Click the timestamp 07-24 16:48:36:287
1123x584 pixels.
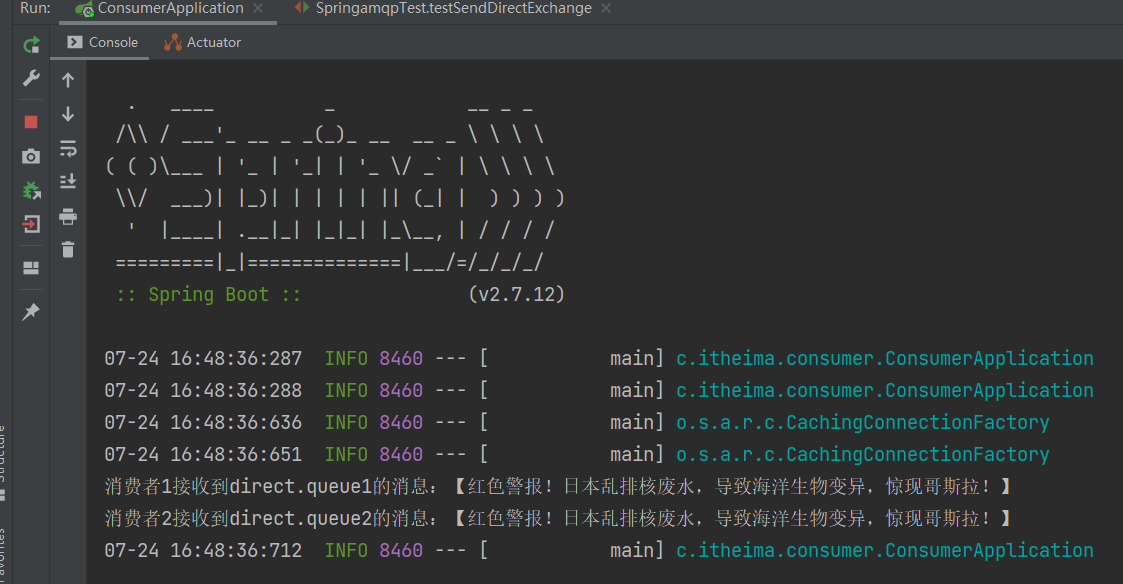(x=203, y=358)
